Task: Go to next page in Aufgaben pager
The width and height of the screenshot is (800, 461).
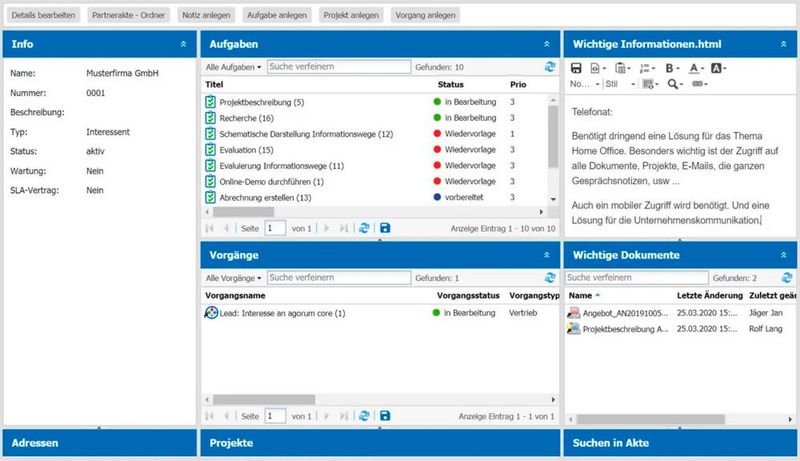Action: pos(327,228)
